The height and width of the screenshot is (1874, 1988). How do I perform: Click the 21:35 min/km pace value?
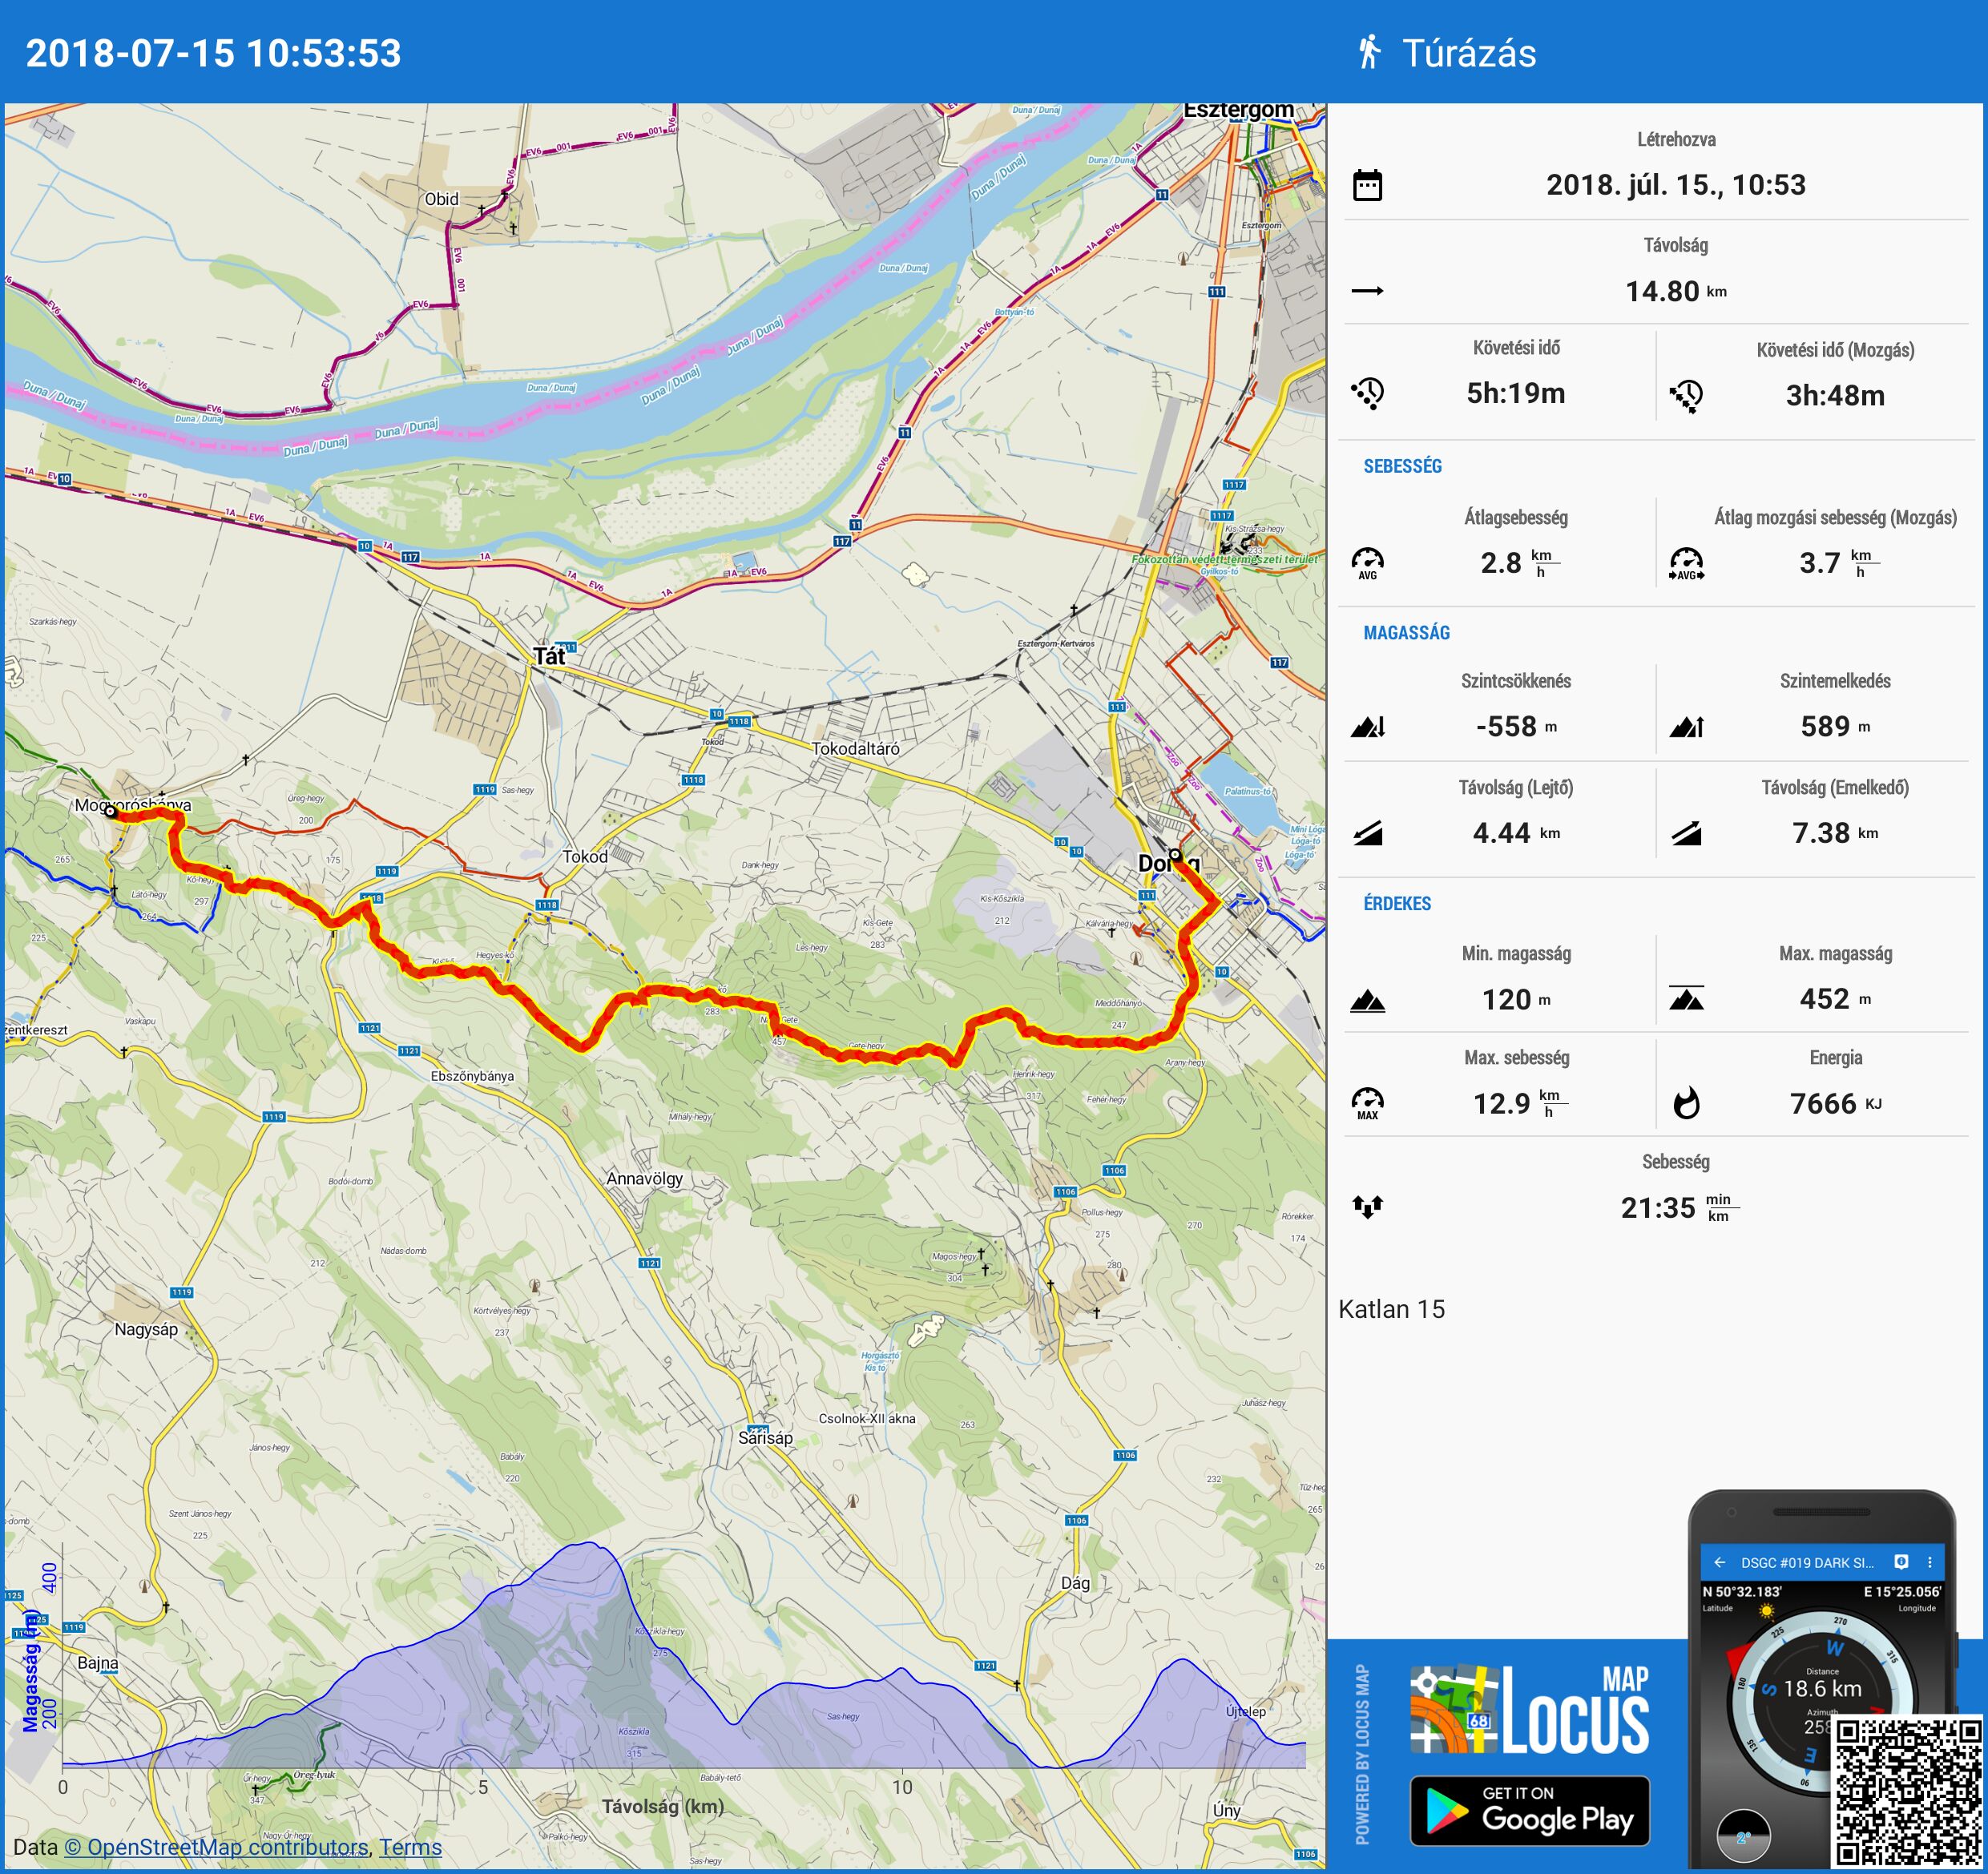point(1680,1207)
